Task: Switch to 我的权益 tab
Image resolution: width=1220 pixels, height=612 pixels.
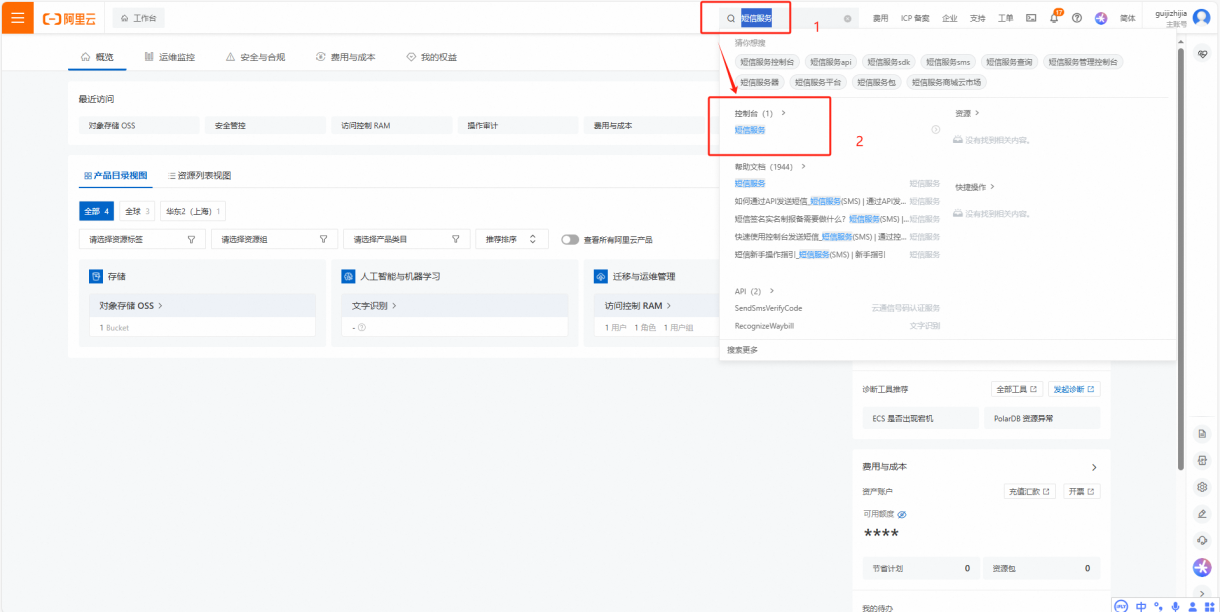Action: (431, 57)
